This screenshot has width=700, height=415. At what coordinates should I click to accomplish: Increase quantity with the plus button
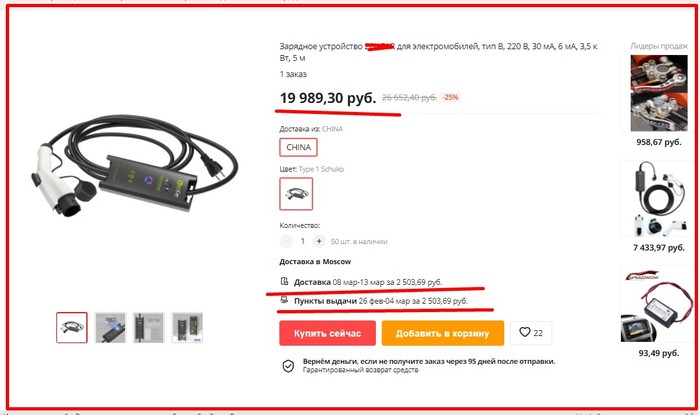click(319, 241)
